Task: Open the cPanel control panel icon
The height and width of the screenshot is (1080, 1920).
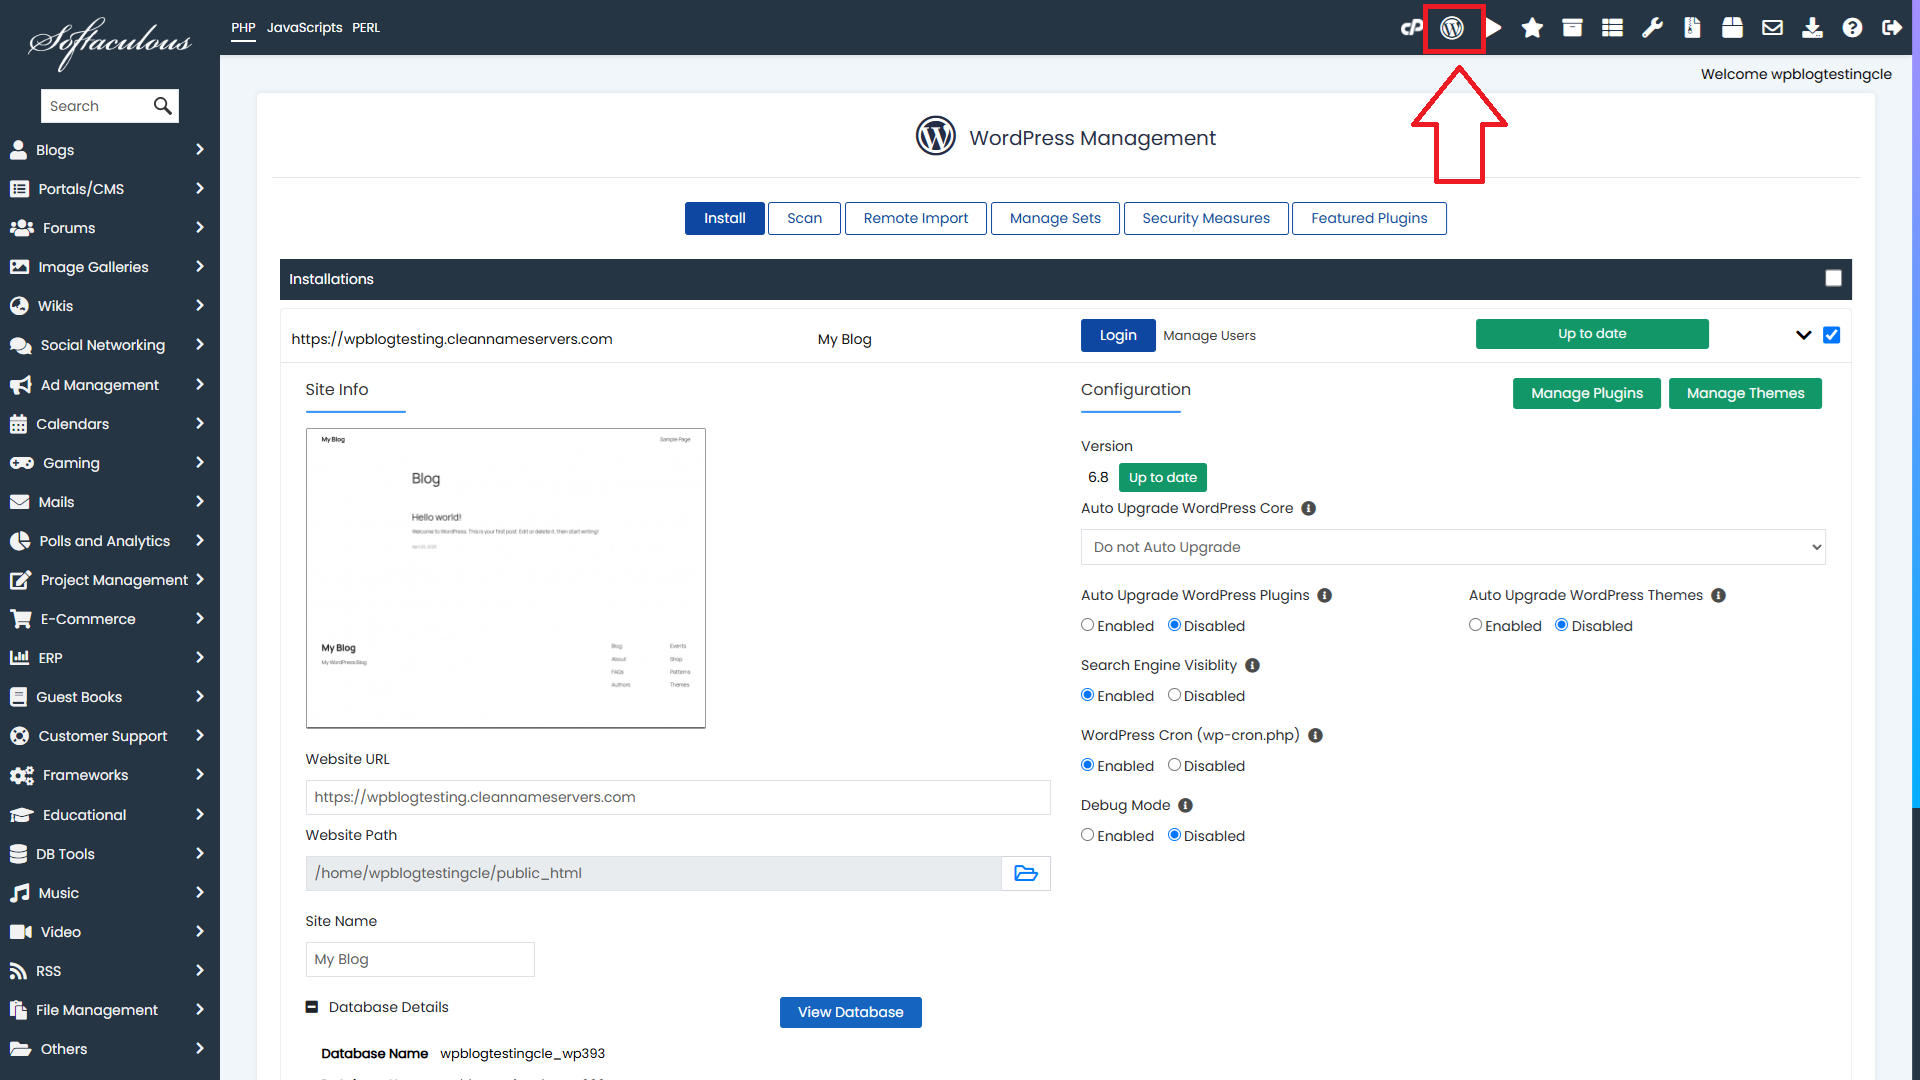Action: click(1411, 28)
